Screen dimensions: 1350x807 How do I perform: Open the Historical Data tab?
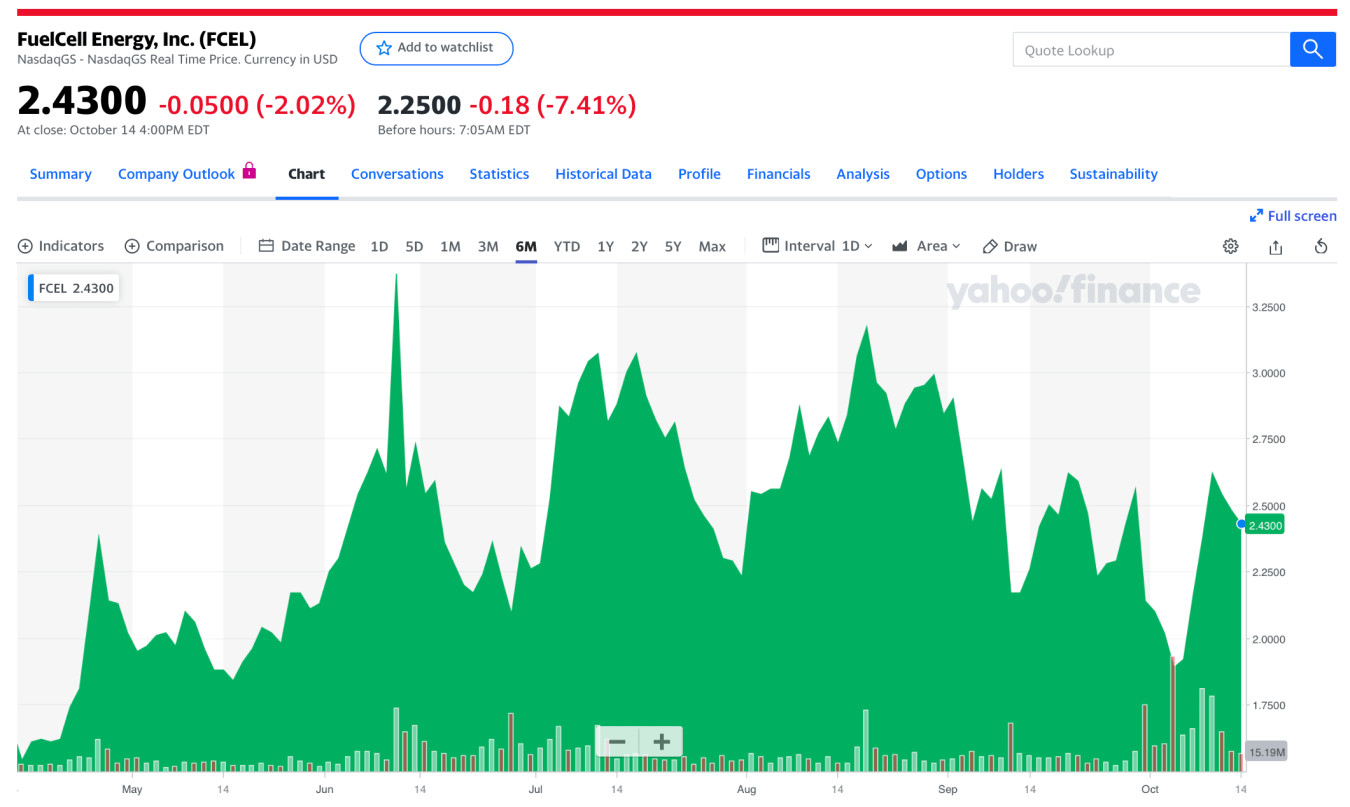tap(603, 174)
